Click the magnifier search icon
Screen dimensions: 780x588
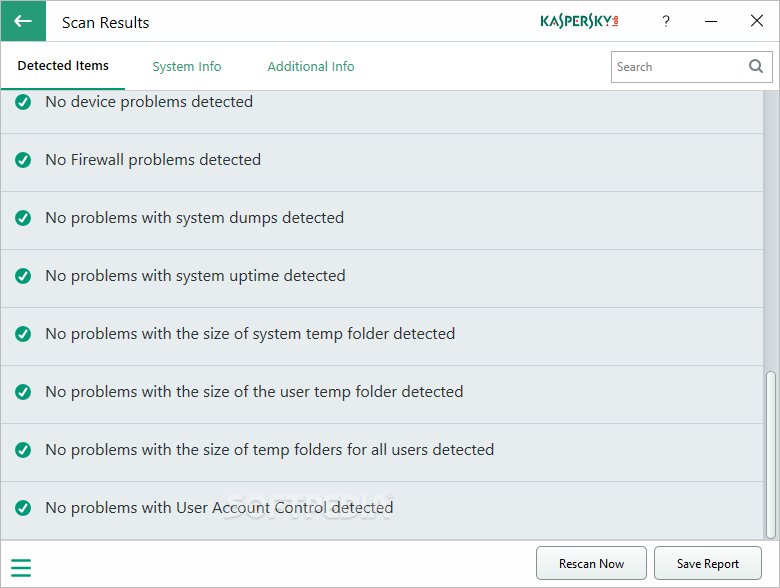[x=756, y=66]
